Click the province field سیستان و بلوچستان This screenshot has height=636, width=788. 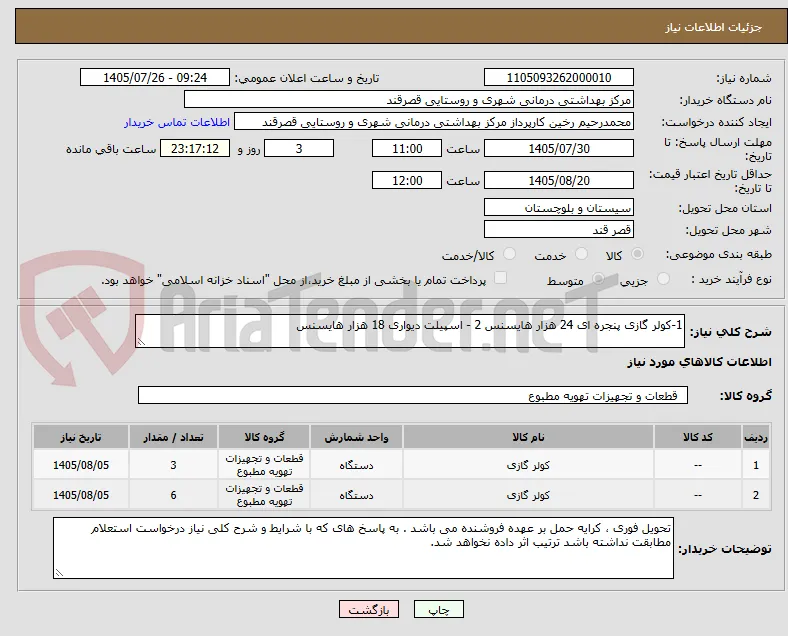[558, 207]
